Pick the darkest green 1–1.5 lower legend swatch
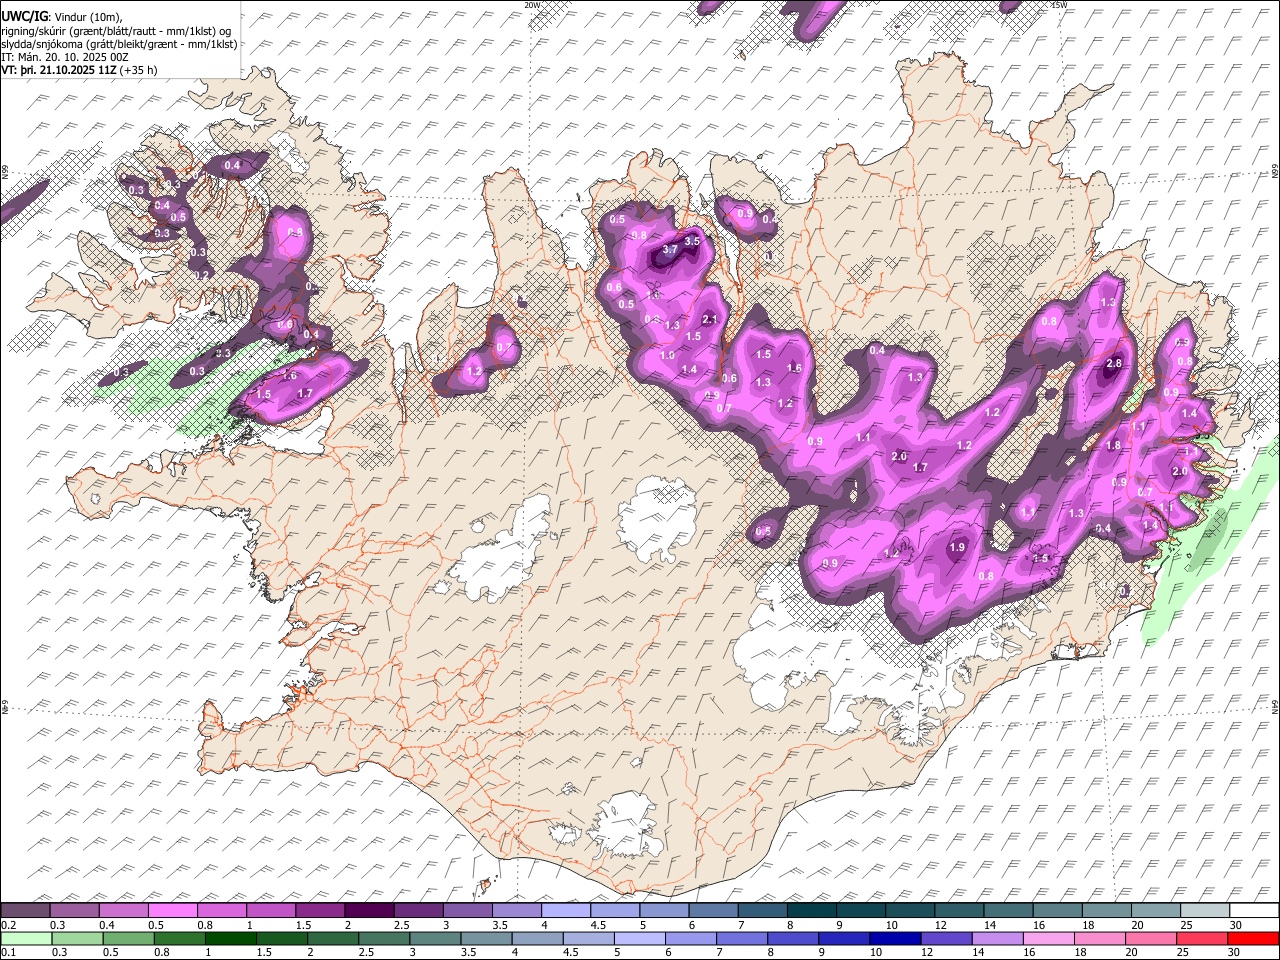The width and height of the screenshot is (1280, 960). tap(229, 938)
